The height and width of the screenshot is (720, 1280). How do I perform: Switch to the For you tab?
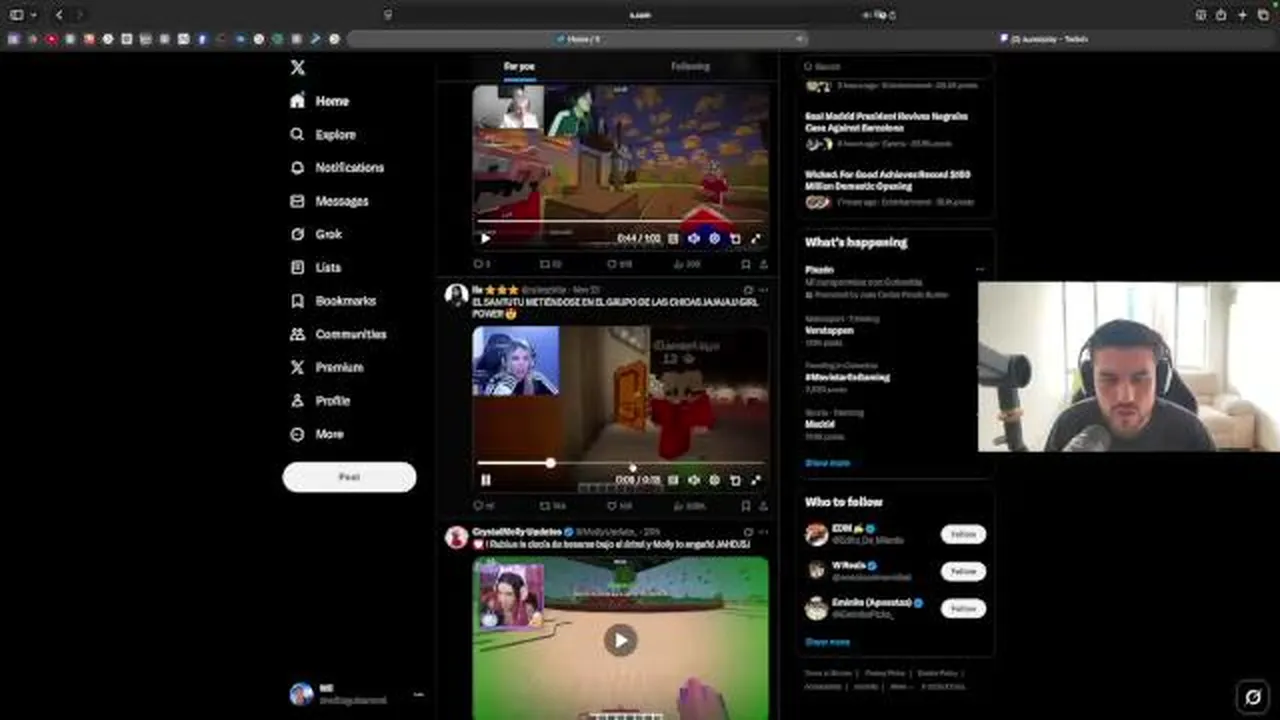pyautogui.click(x=519, y=66)
